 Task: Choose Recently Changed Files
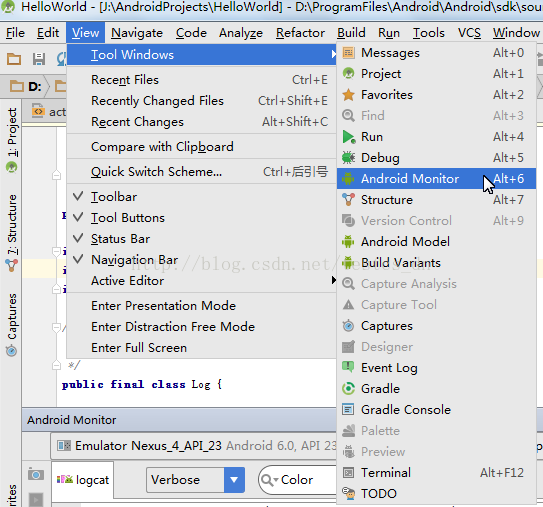click(x=202, y=101)
